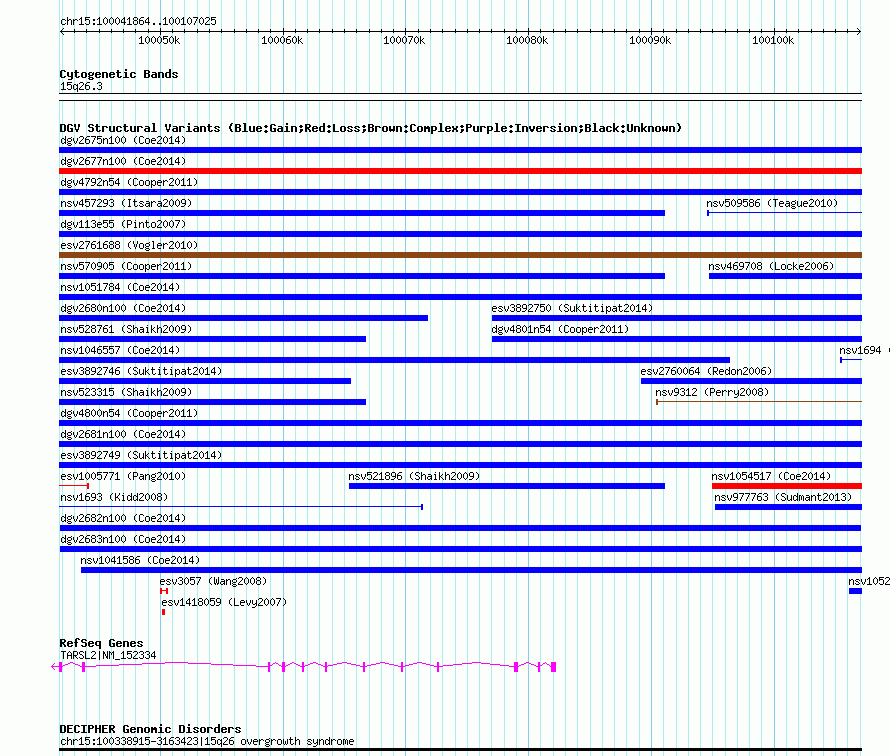Viewport: 890px width, 756px height.
Task: Select the RefSeq Genes track title
Action: (101, 643)
